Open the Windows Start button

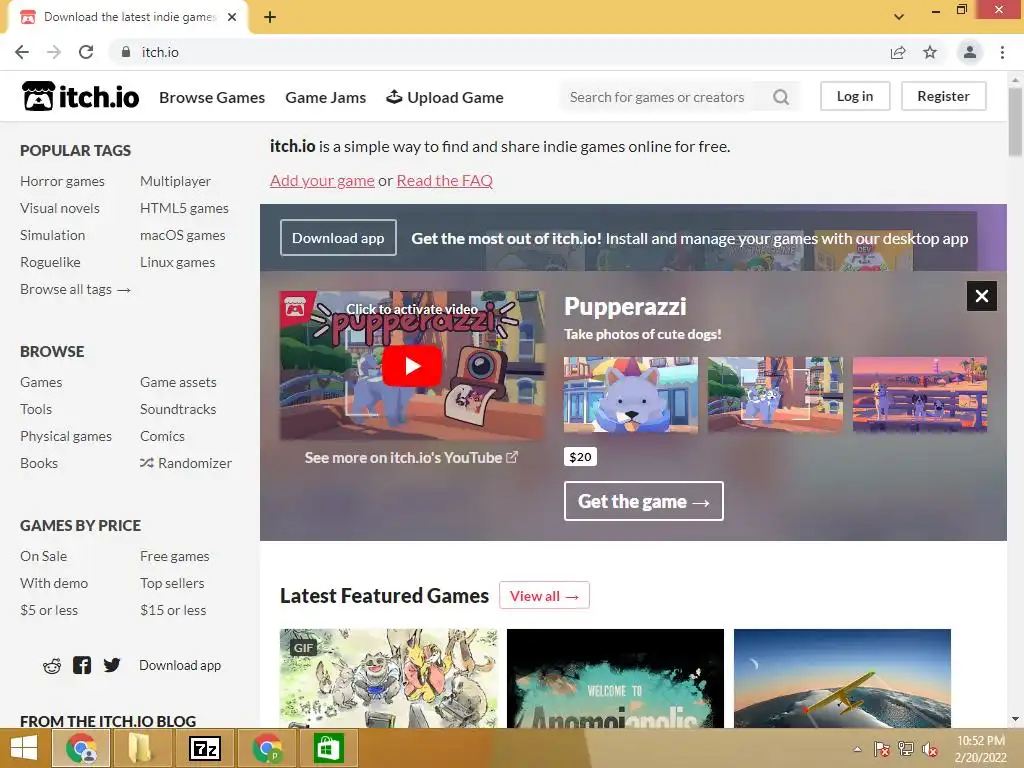coord(24,748)
